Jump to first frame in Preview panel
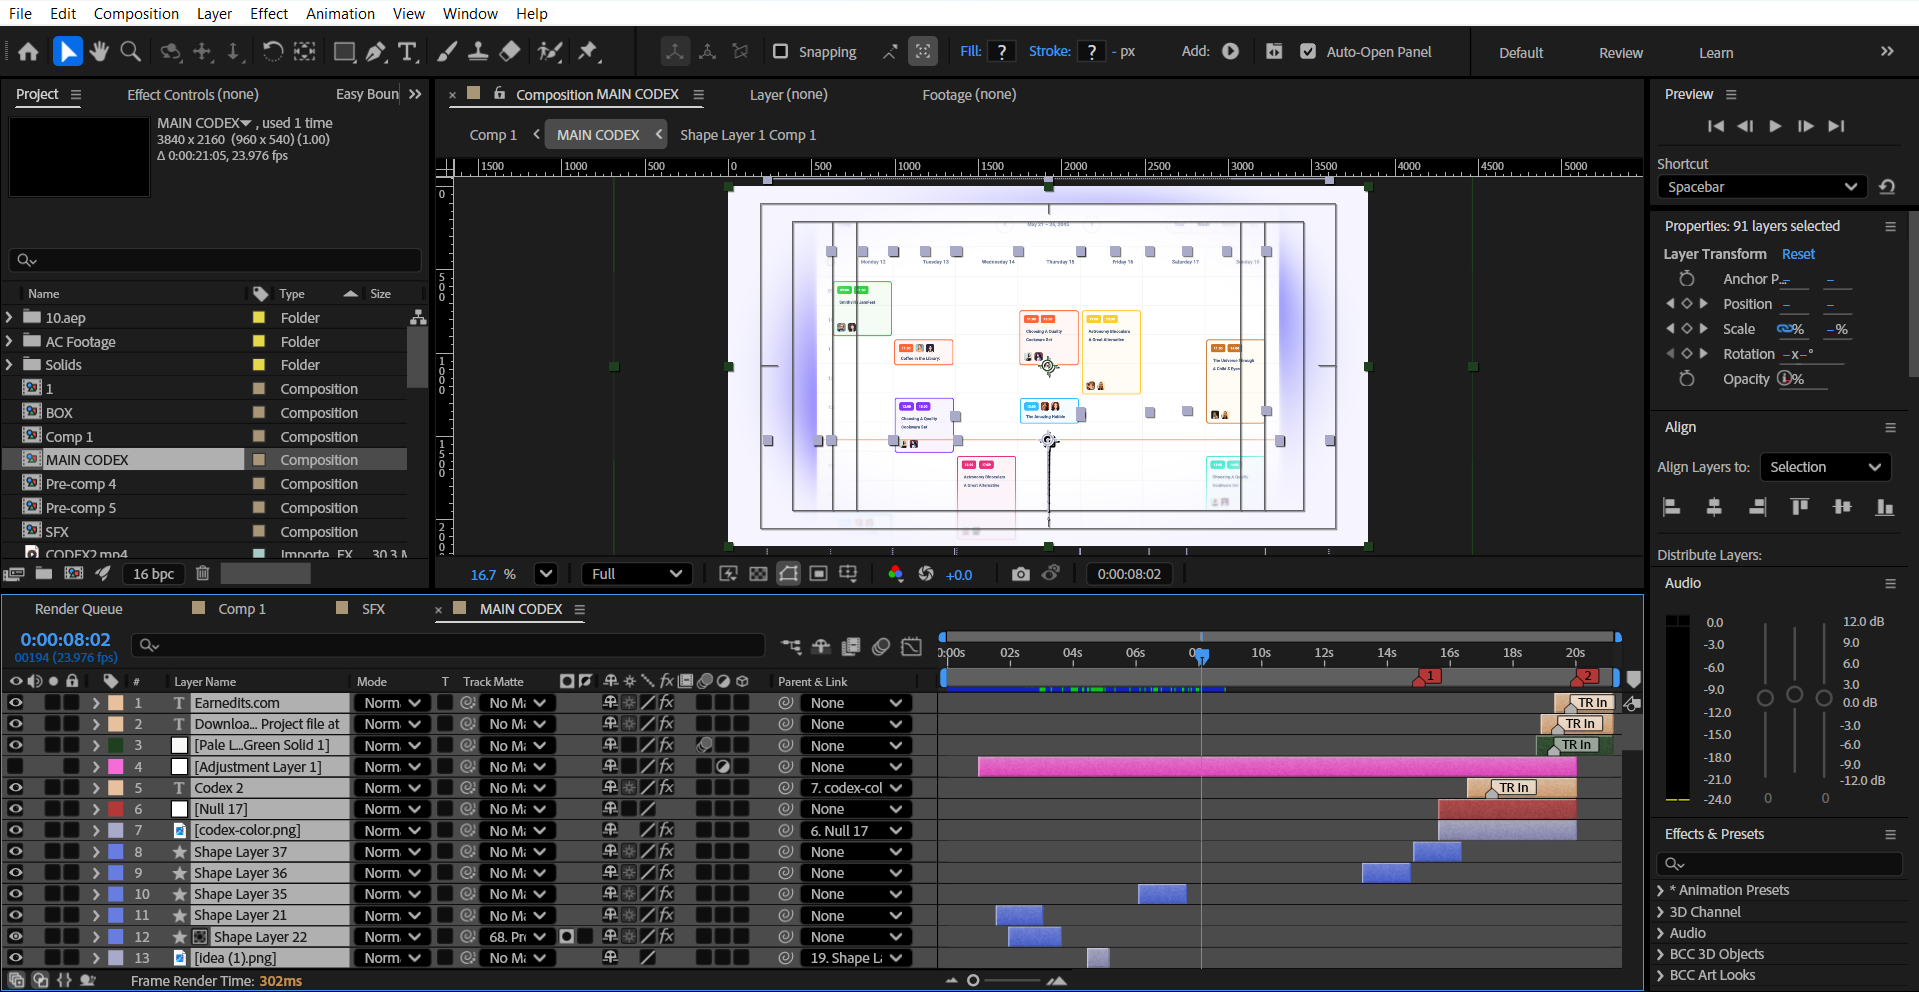 pos(1716,126)
